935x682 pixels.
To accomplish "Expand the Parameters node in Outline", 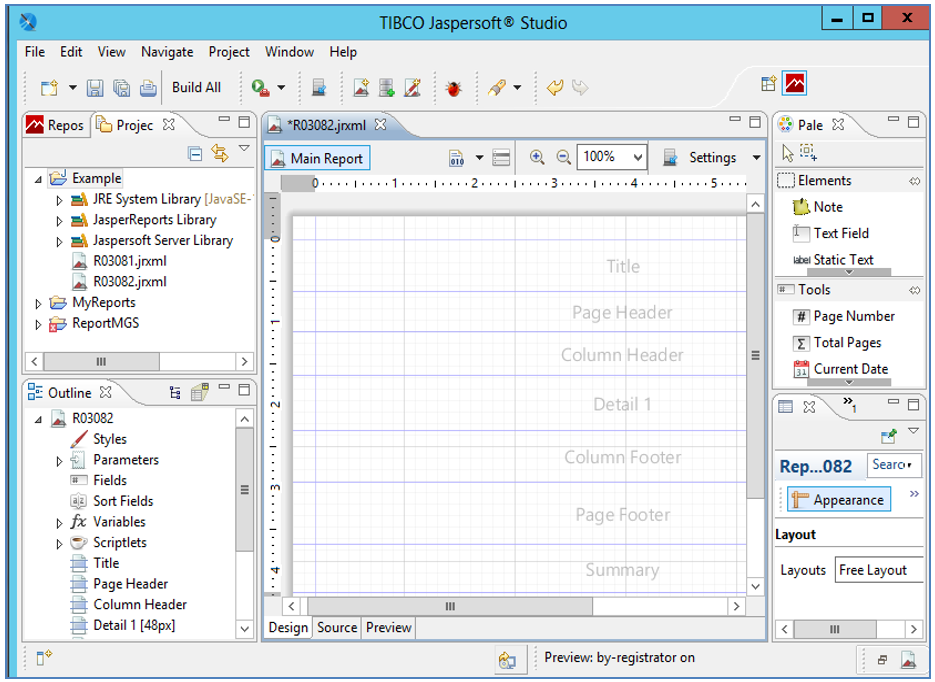I will pyautogui.click(x=59, y=461).
